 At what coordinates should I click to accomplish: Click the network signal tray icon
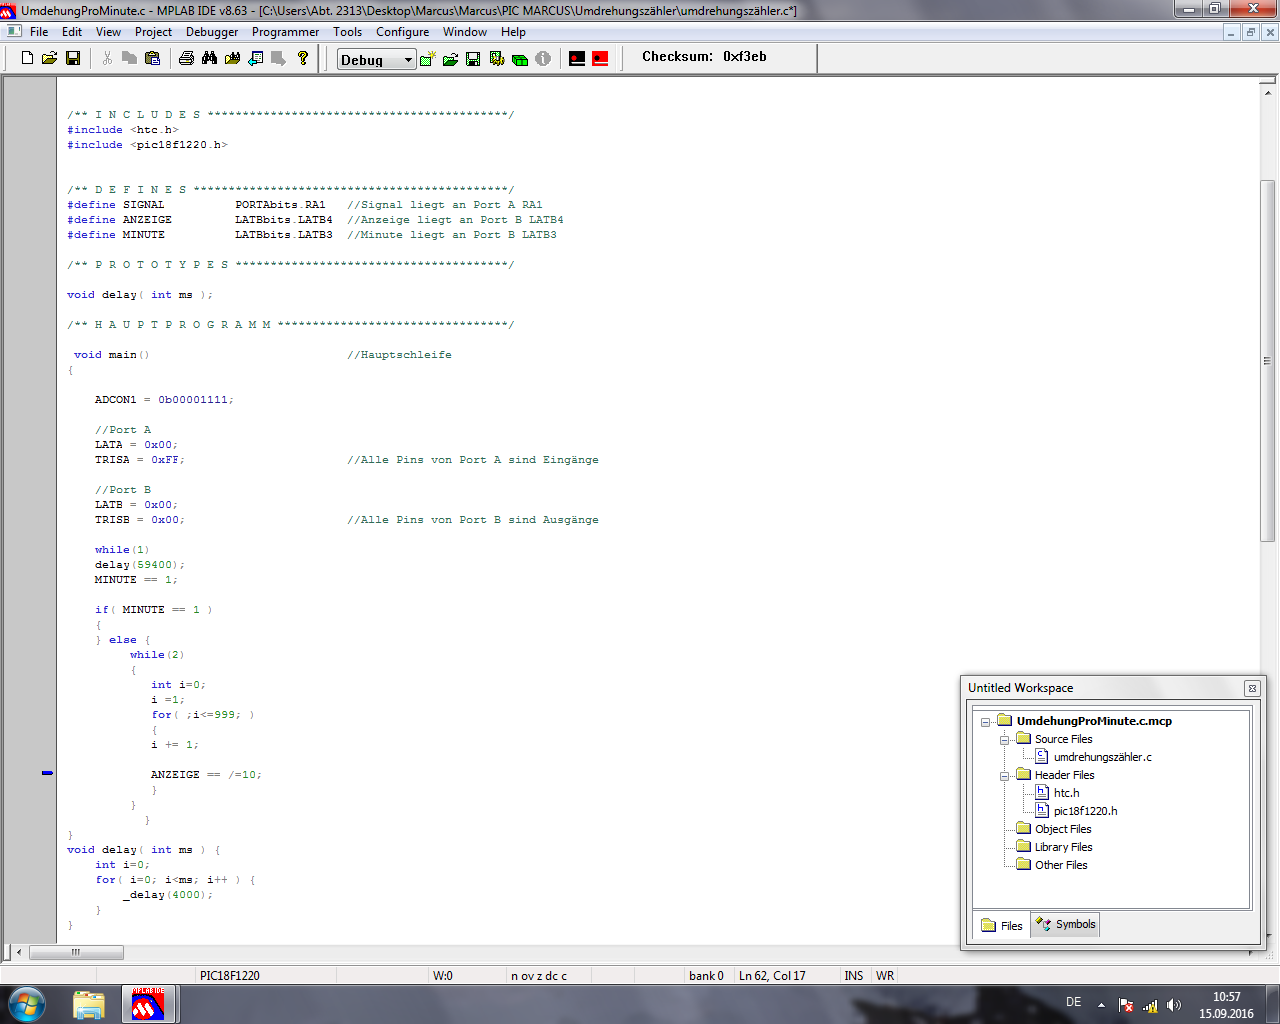point(1150,1005)
